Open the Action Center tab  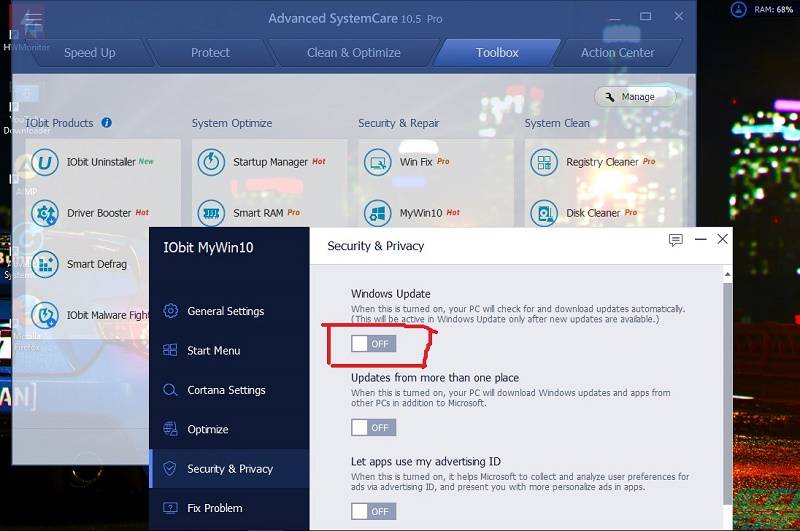pos(617,53)
